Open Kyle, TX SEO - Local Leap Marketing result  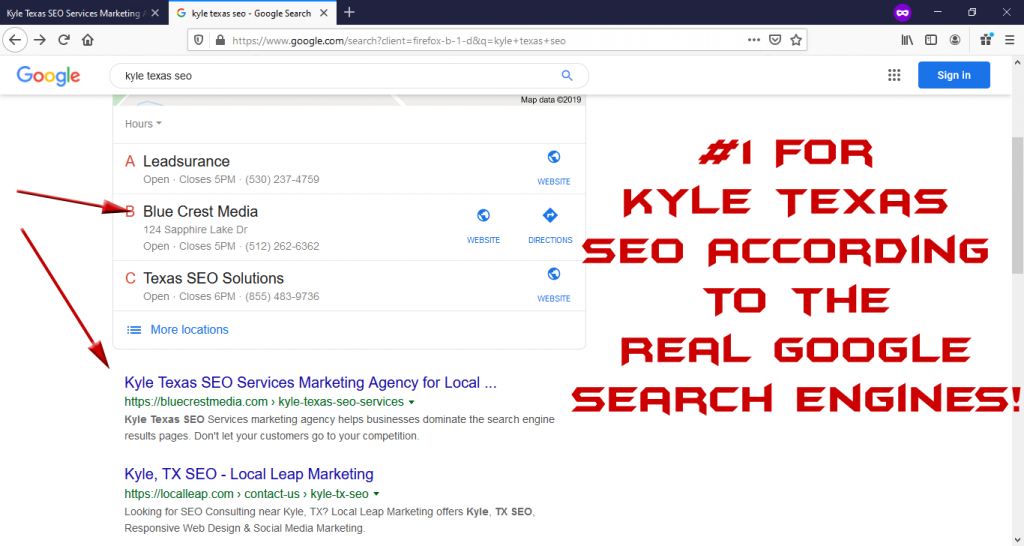click(248, 474)
